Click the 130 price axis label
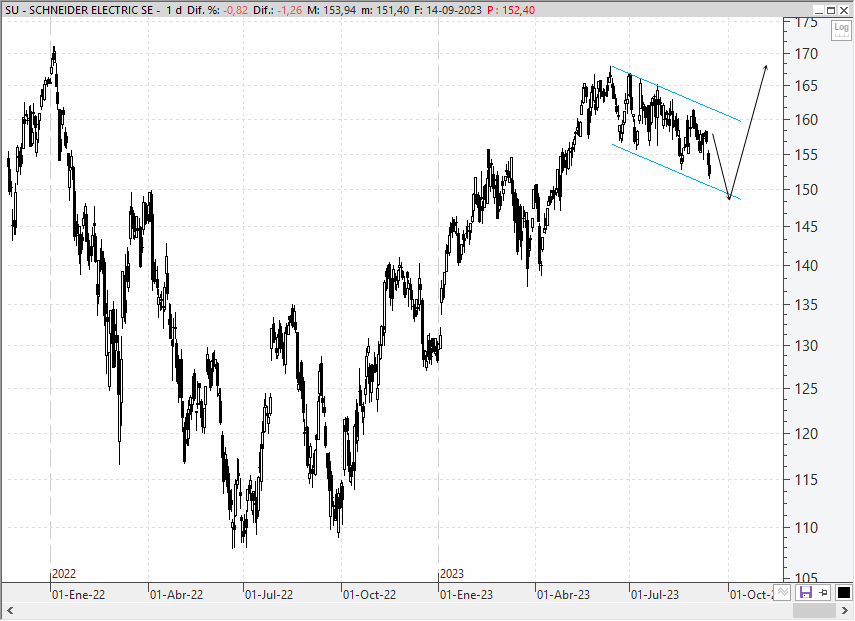The width and height of the screenshot is (855, 621). coord(806,346)
